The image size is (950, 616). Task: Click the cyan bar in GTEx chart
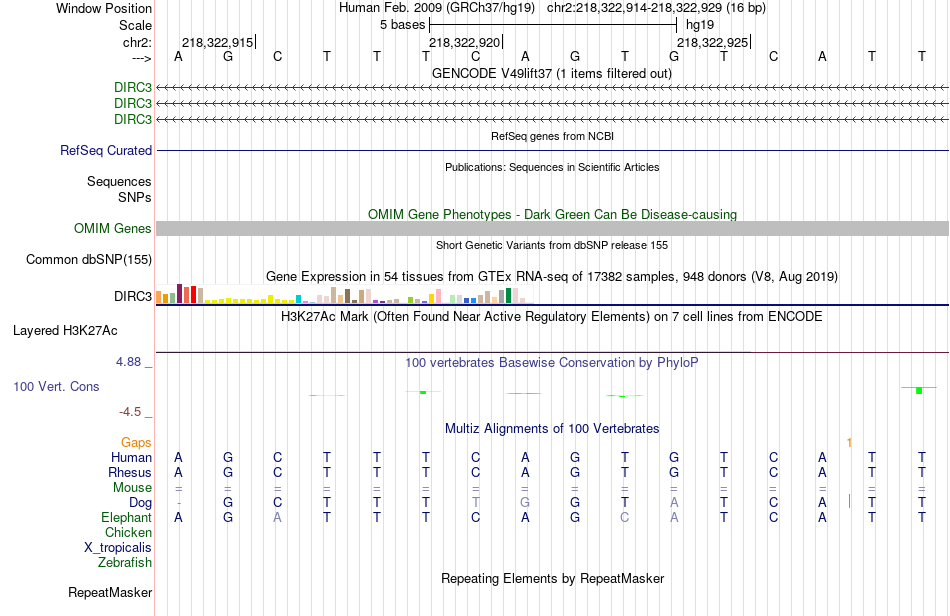(x=299, y=299)
